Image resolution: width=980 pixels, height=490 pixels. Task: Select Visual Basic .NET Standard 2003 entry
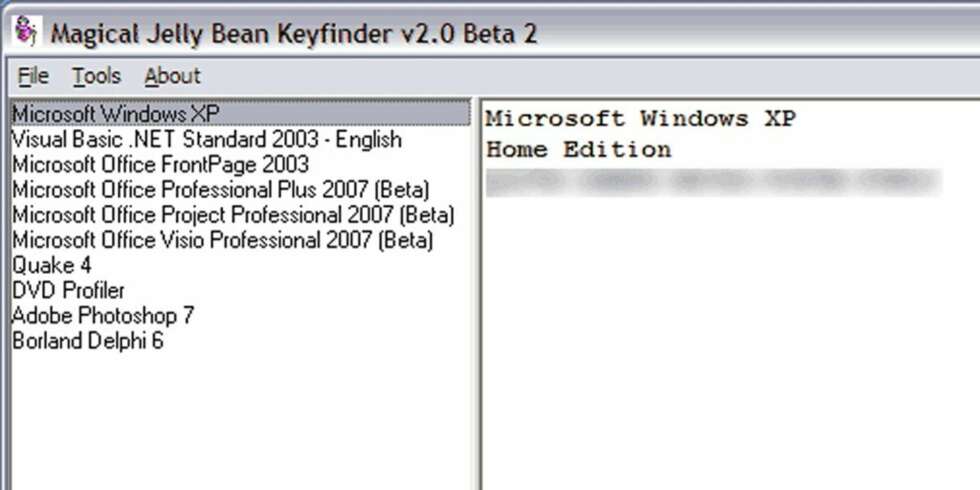tap(206, 139)
